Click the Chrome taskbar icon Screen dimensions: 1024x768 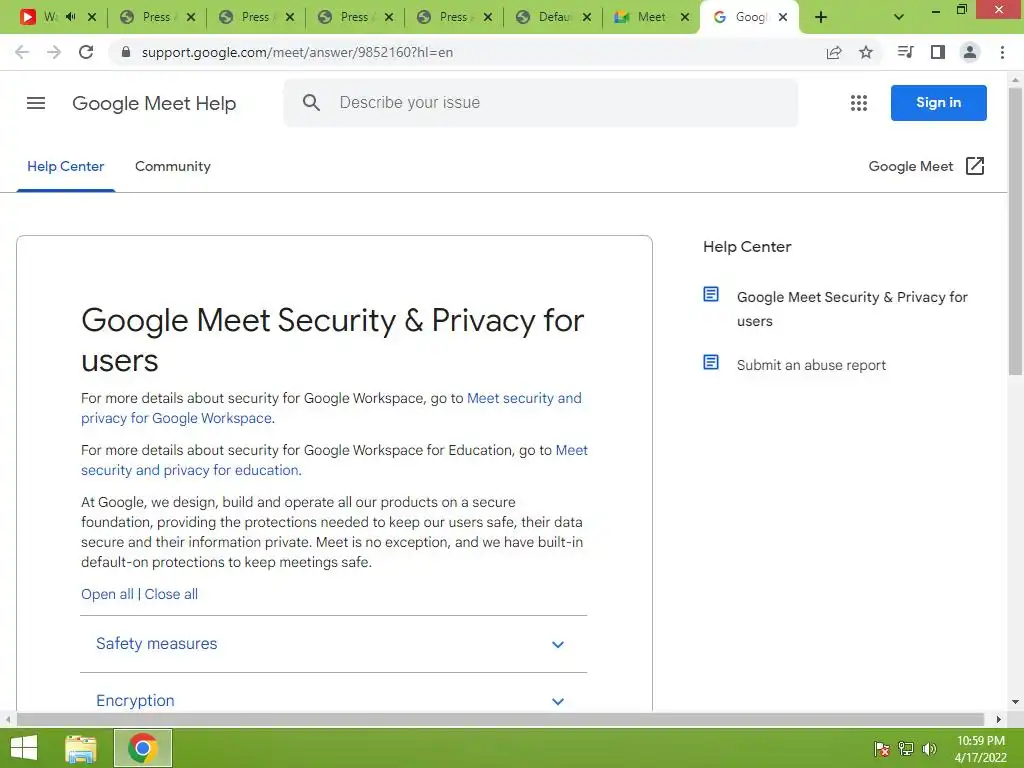[143, 748]
